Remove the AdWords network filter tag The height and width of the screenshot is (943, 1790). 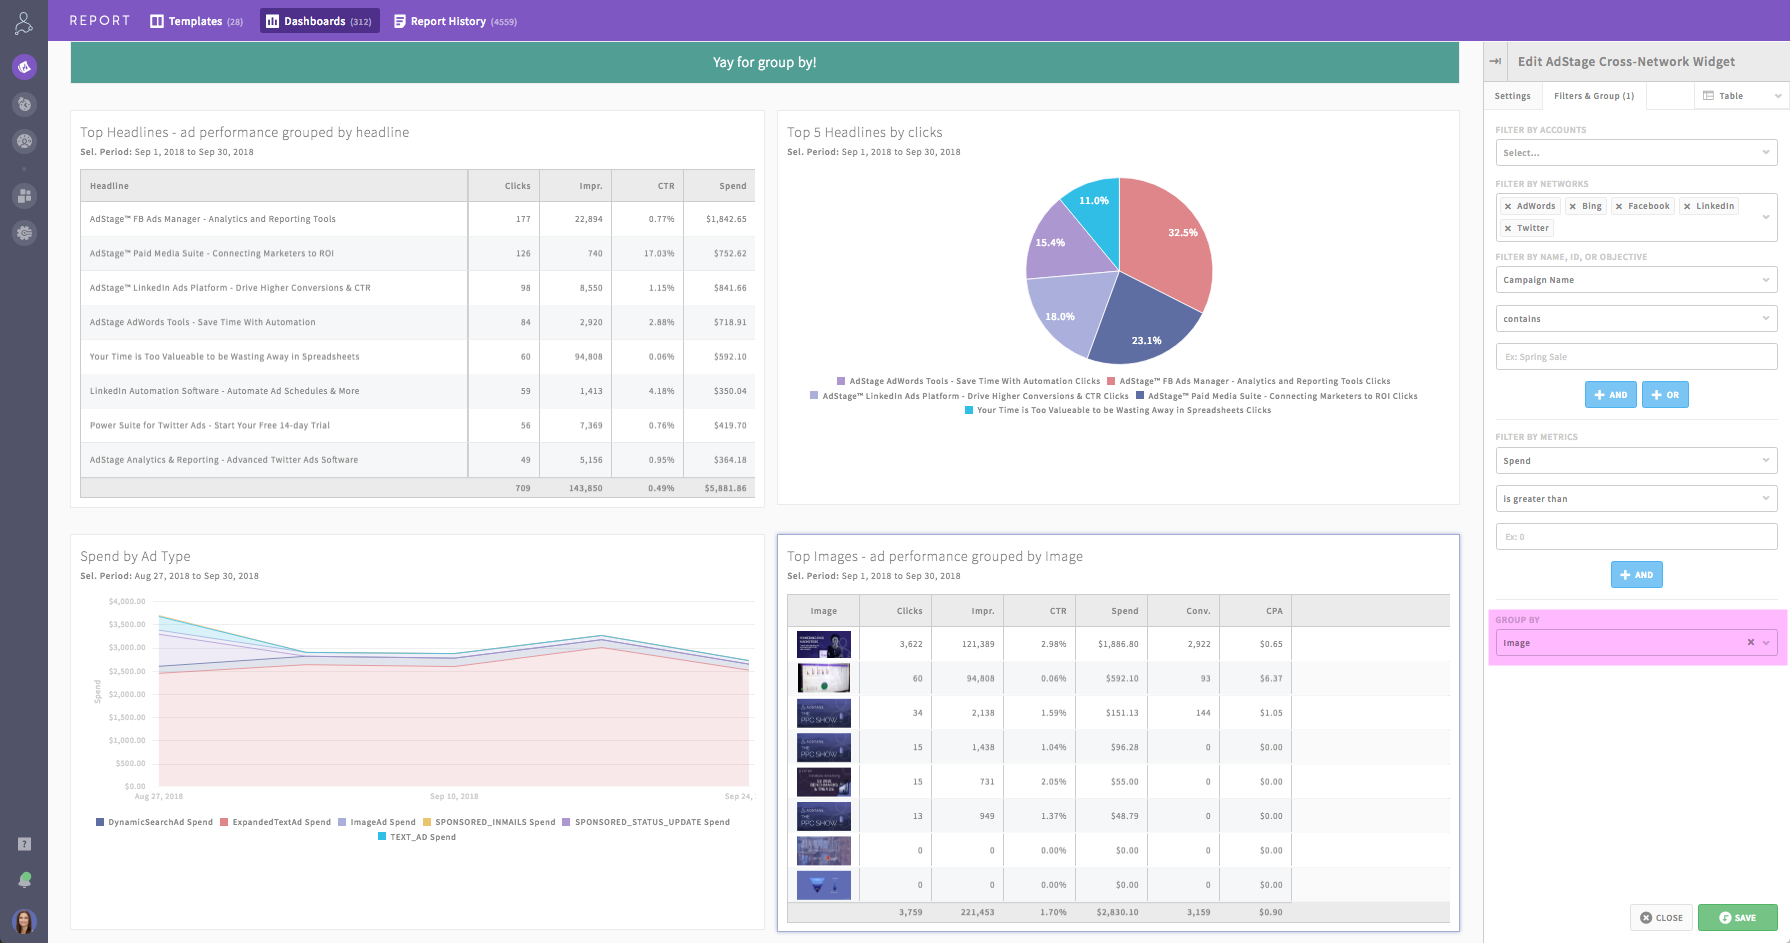pyautogui.click(x=1508, y=206)
